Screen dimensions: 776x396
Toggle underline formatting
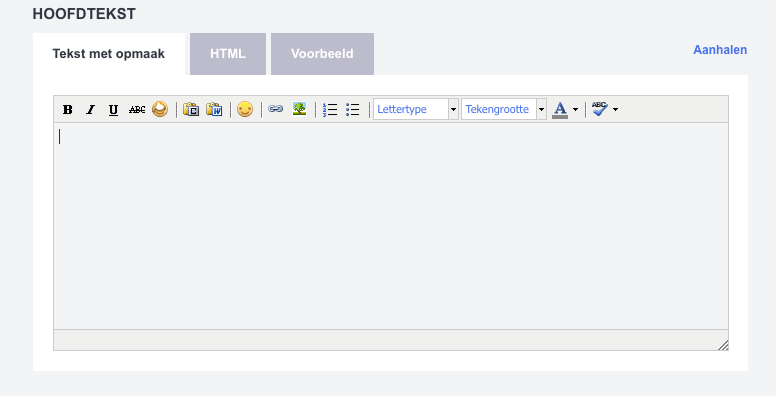click(113, 109)
